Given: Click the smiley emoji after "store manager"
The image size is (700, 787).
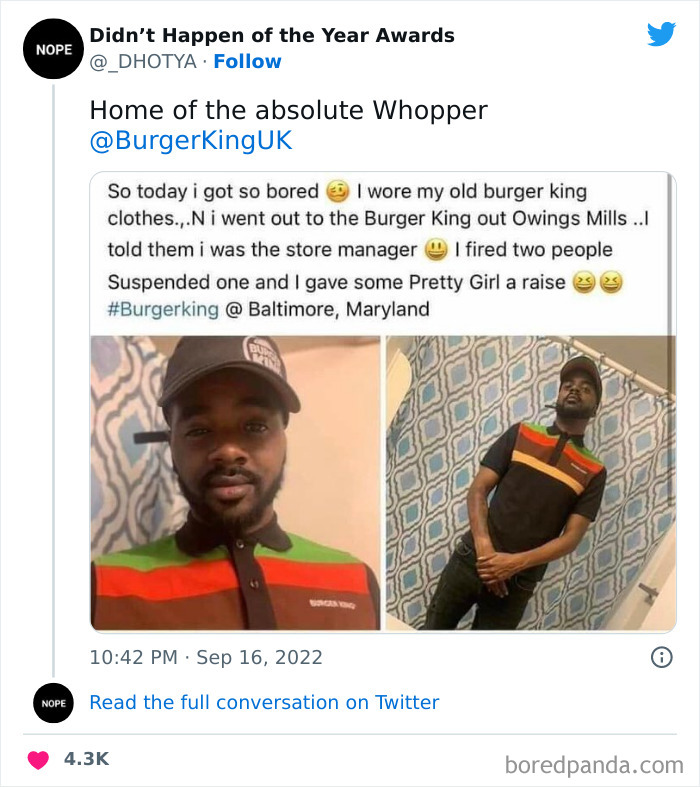Looking at the screenshot, I should point(435,249).
